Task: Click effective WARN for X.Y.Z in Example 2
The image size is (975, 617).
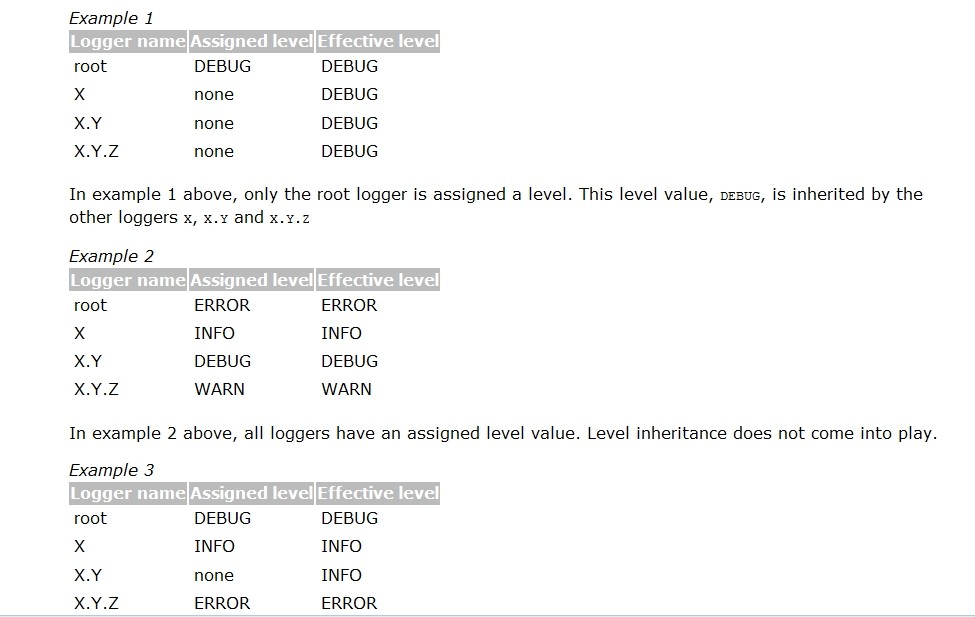Action: point(346,389)
